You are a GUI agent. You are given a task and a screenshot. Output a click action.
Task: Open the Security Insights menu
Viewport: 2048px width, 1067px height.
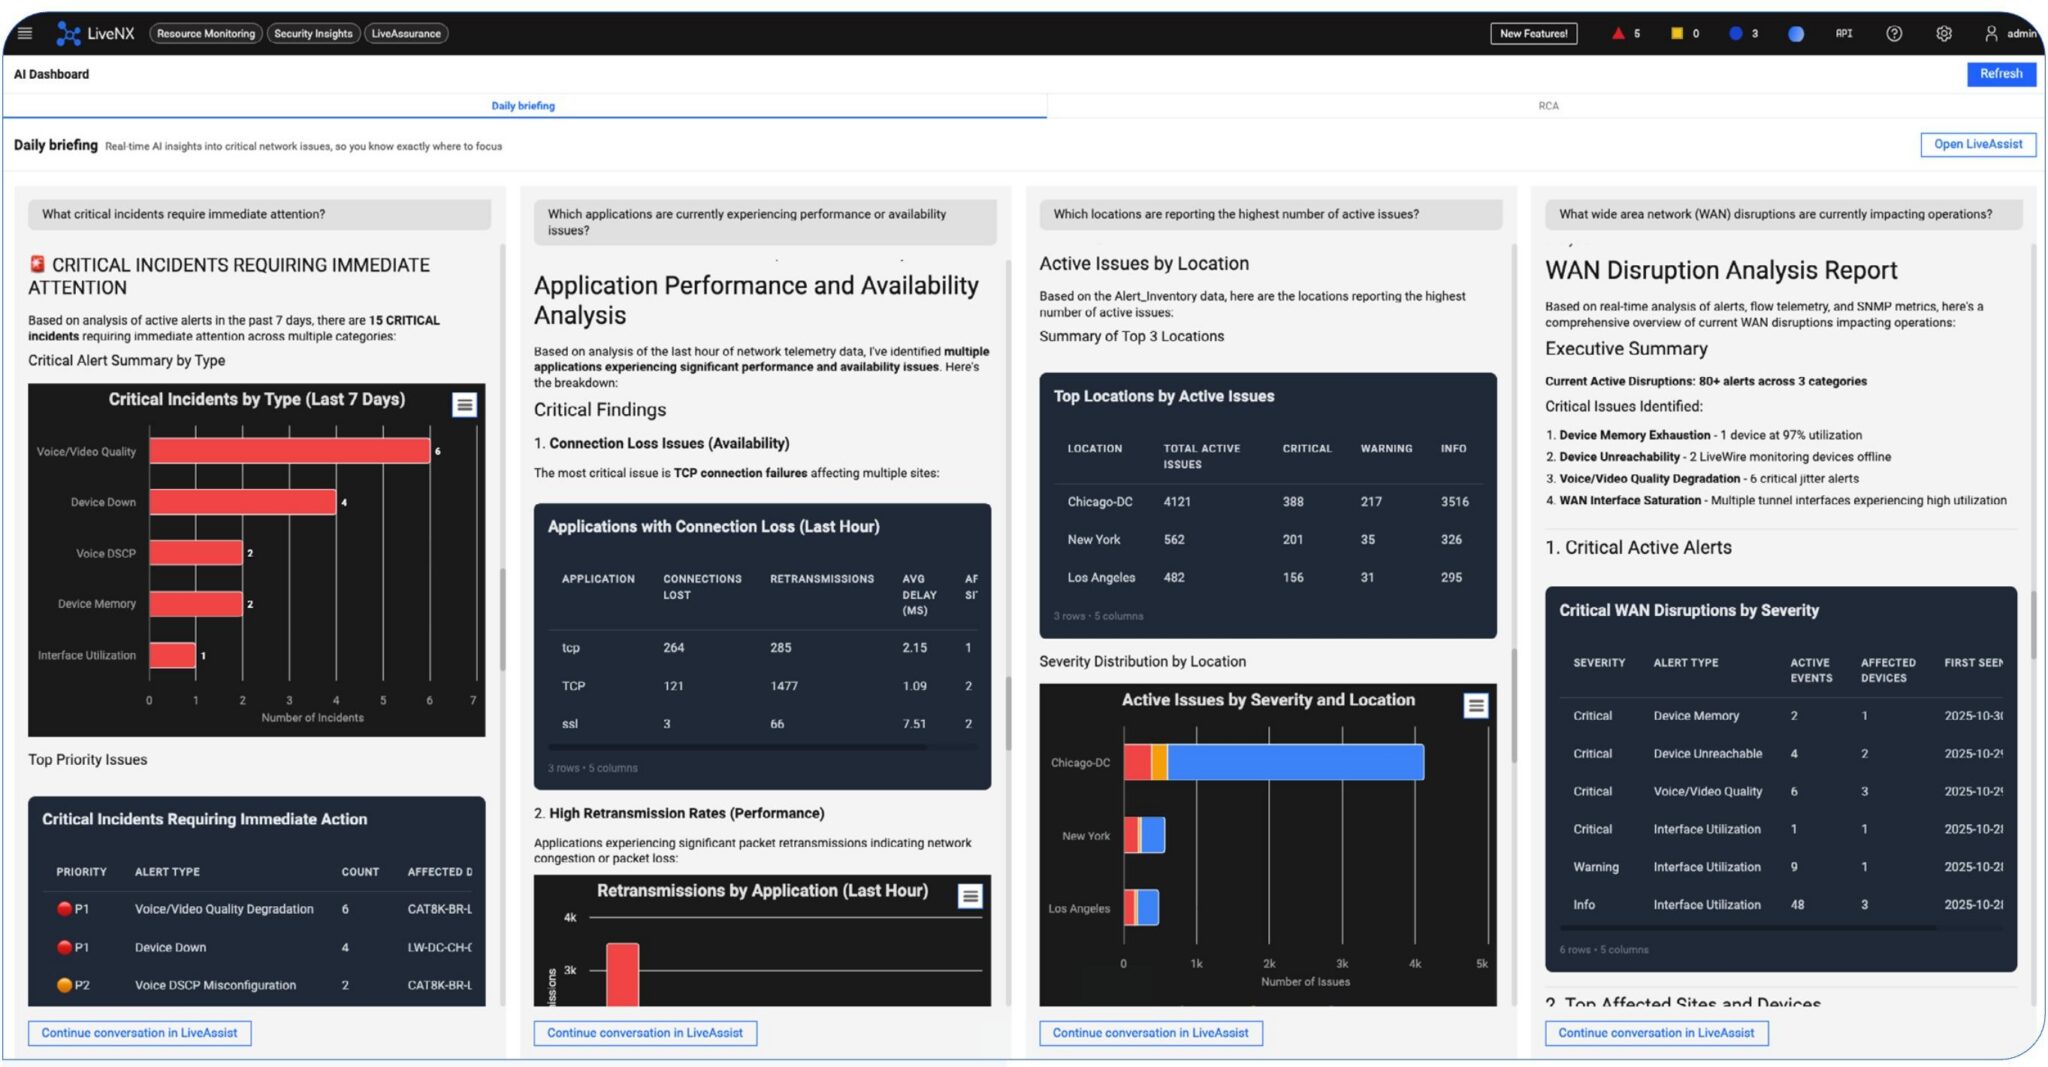pos(313,34)
